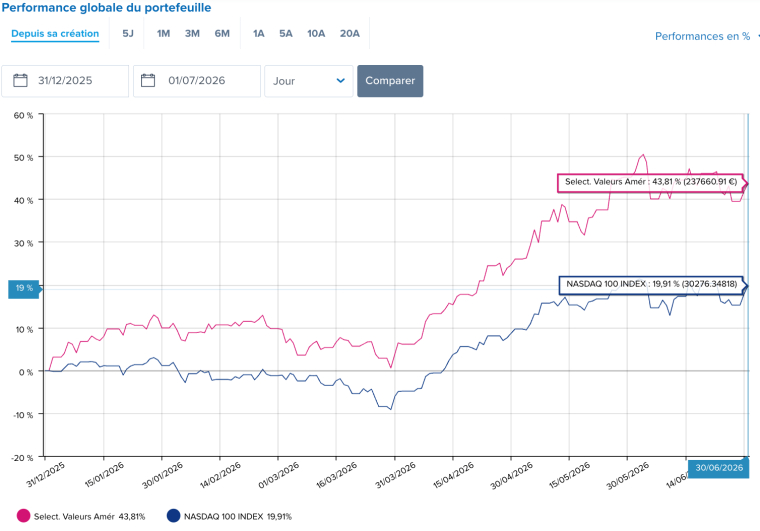Edit the 01/07/2026 end date field
This screenshot has height=531, width=760.
point(197,81)
